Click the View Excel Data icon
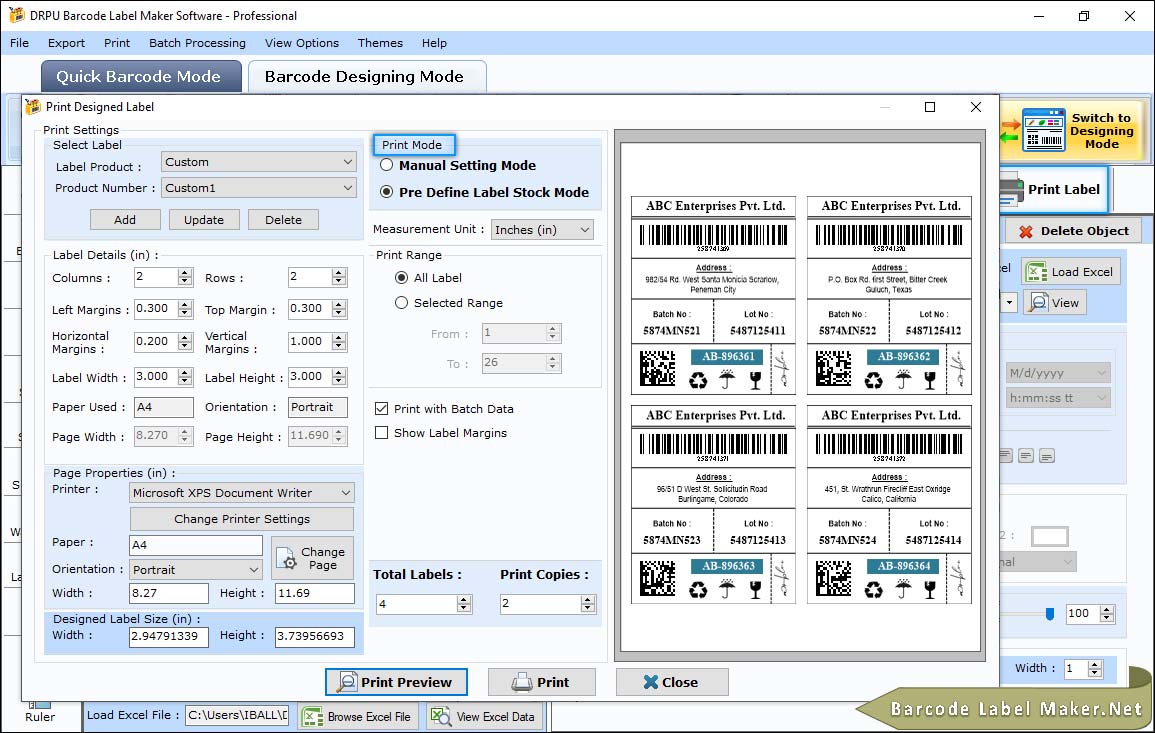Viewport: 1155px width, 733px height. (440, 717)
